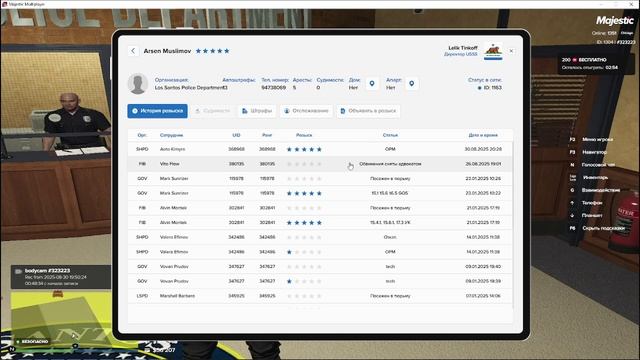
Task: Switch to the Штрафы tab
Action: pos(257,111)
